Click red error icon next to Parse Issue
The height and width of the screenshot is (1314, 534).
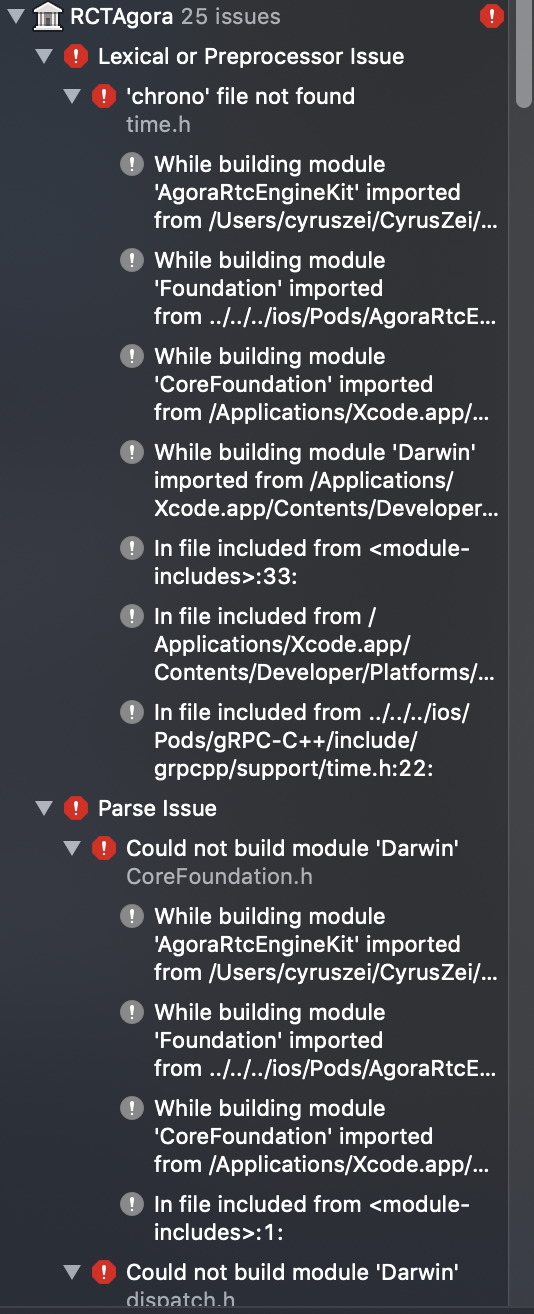tap(76, 808)
